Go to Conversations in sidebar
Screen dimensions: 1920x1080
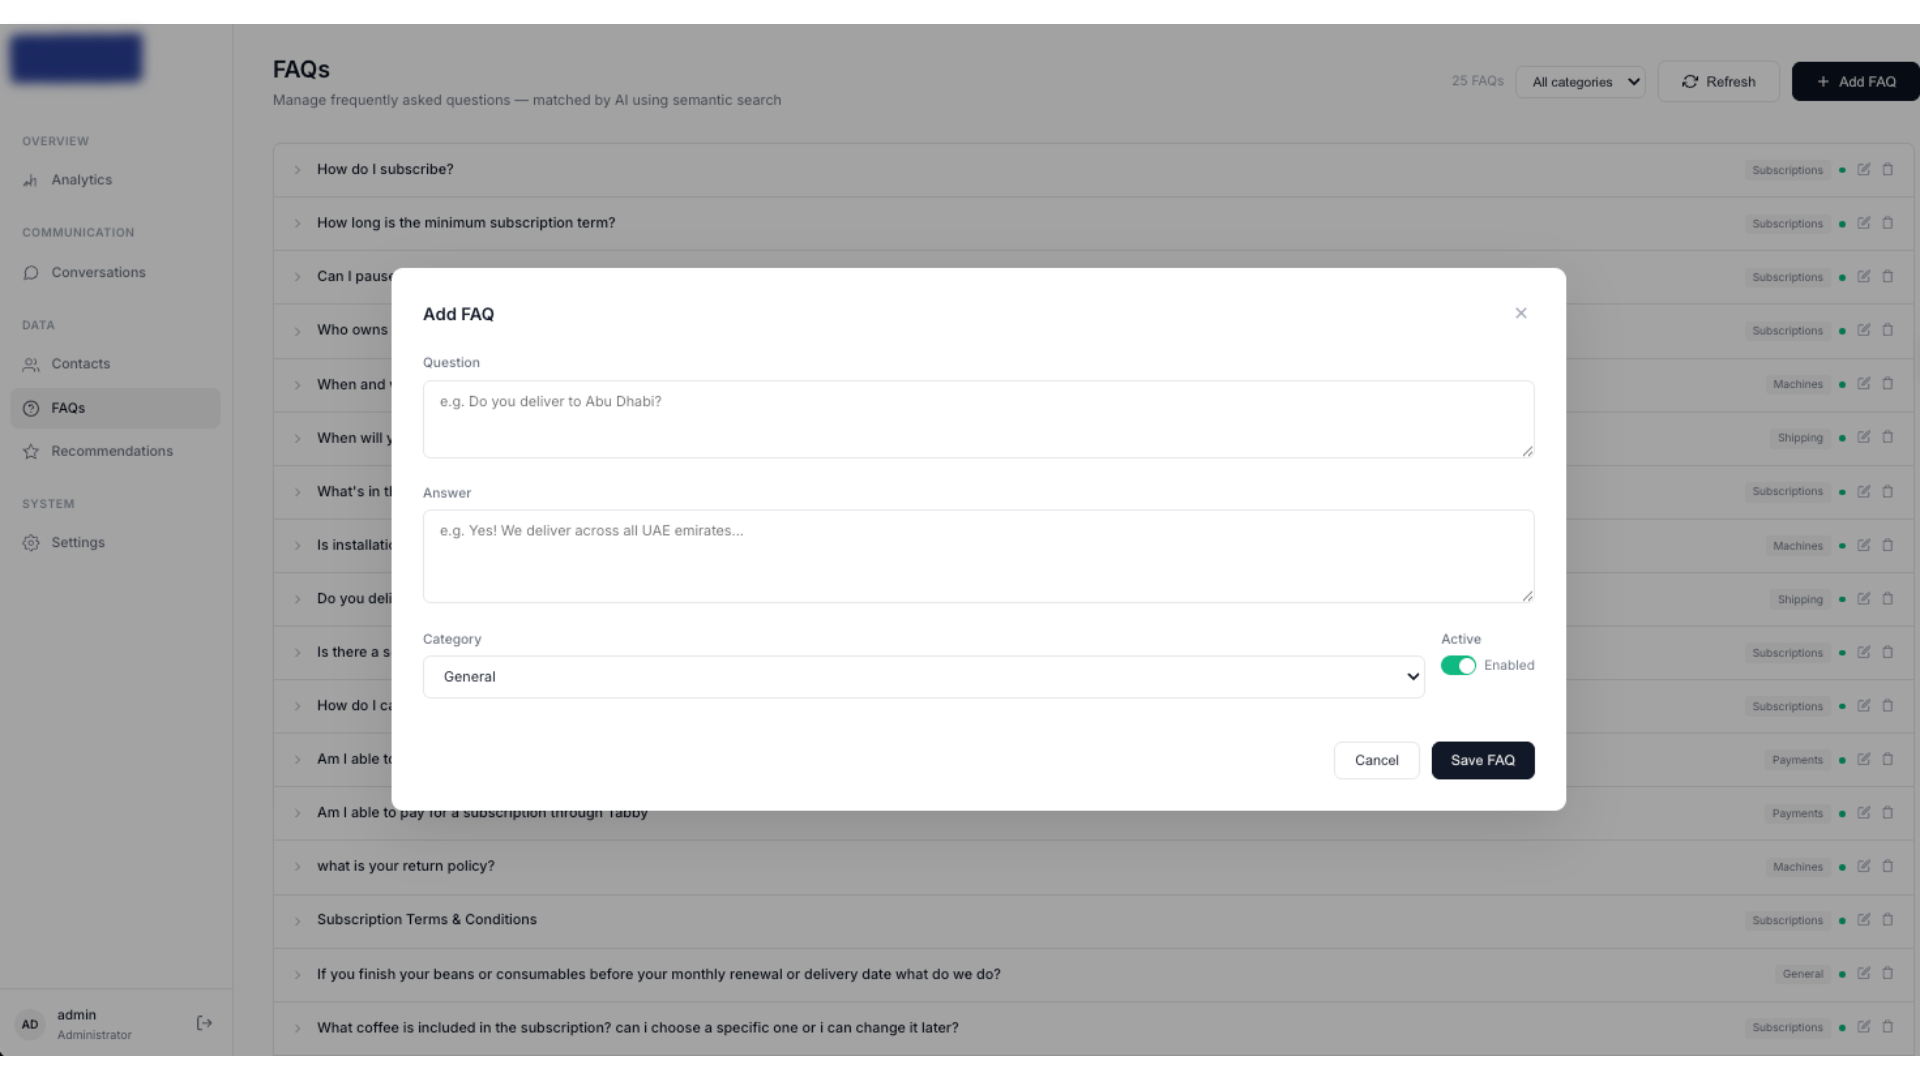click(x=98, y=272)
